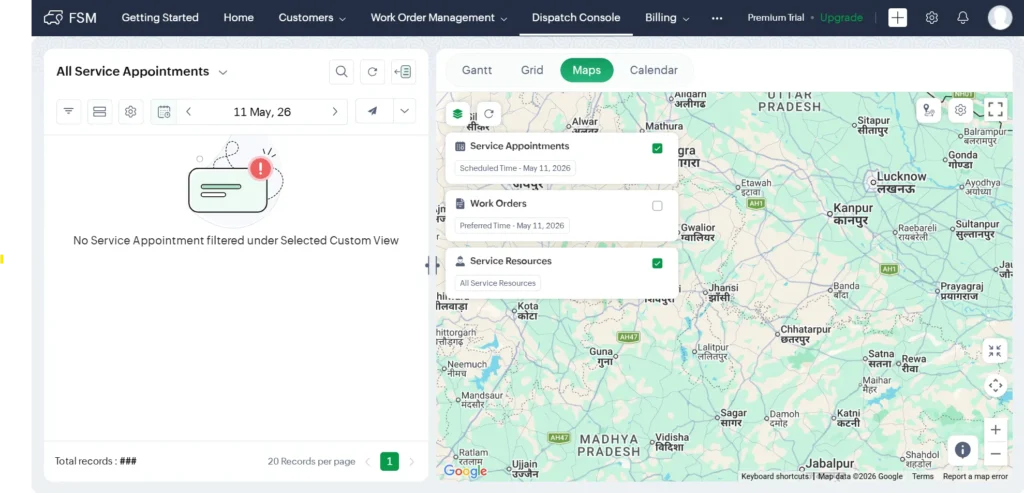Open the map Terms link
This screenshot has height=493, width=1024.
(x=922, y=477)
